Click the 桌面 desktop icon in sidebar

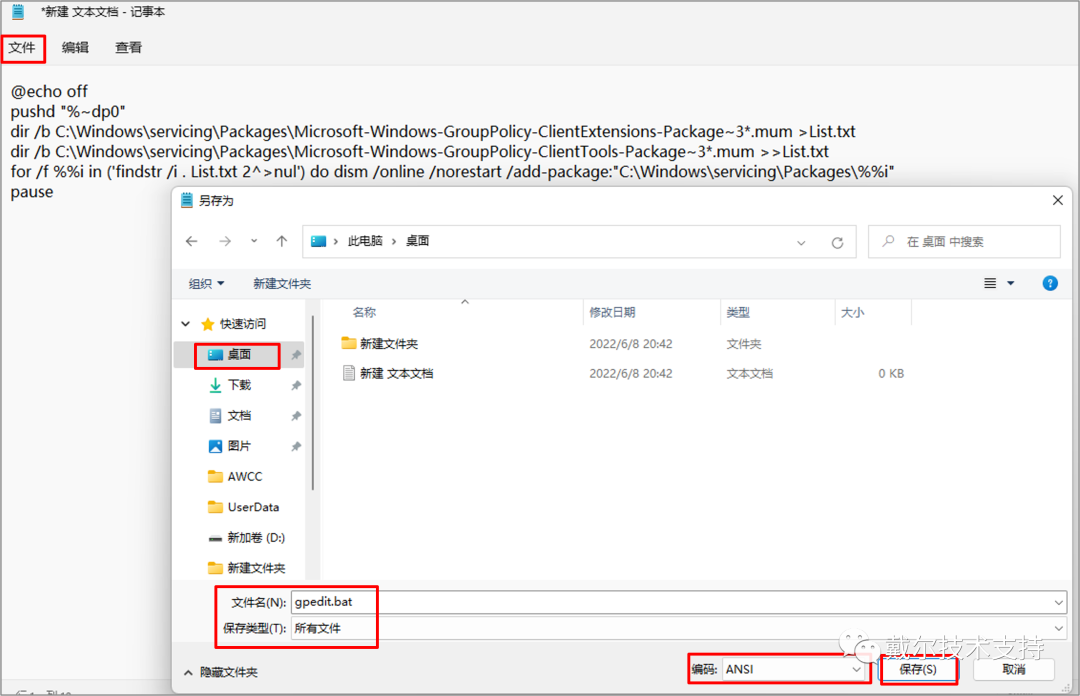click(216, 354)
